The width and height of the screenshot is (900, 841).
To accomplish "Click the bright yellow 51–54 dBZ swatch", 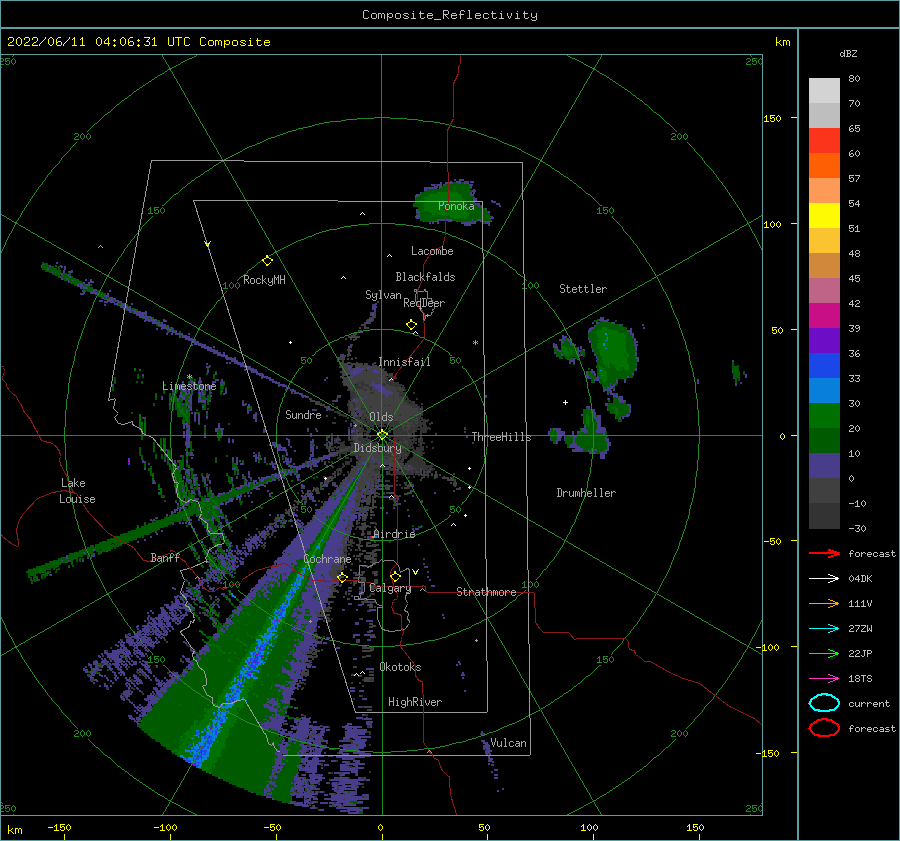I will point(824,216).
